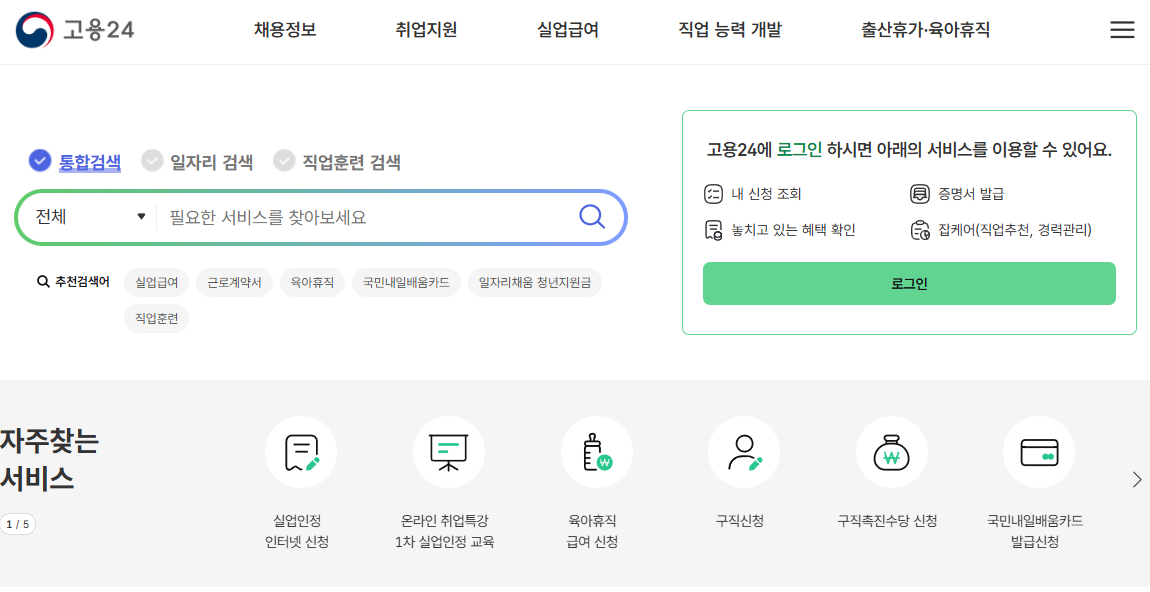This screenshot has width=1150, height=592.
Task: Open the hamburger menu icon
Action: coord(1122,30)
